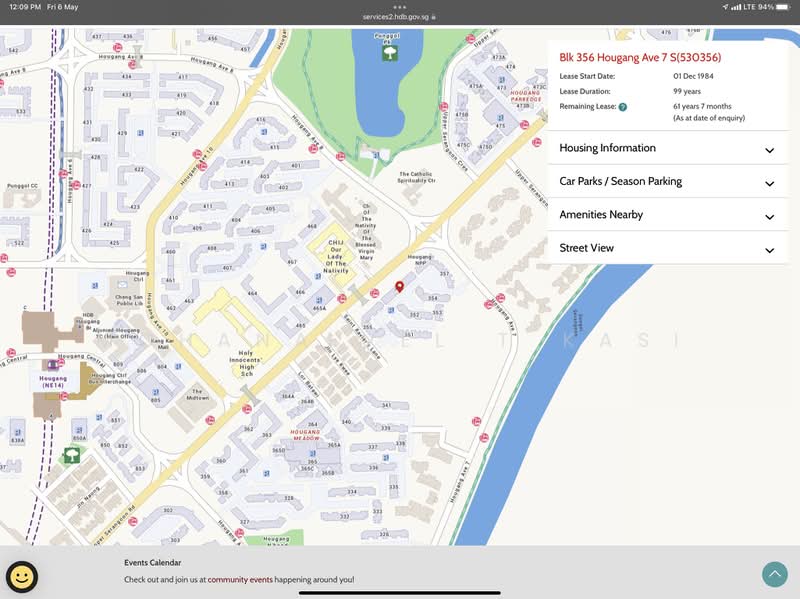Open the smiley face feedback button
Screen dimensions: 800x599
[21, 577]
